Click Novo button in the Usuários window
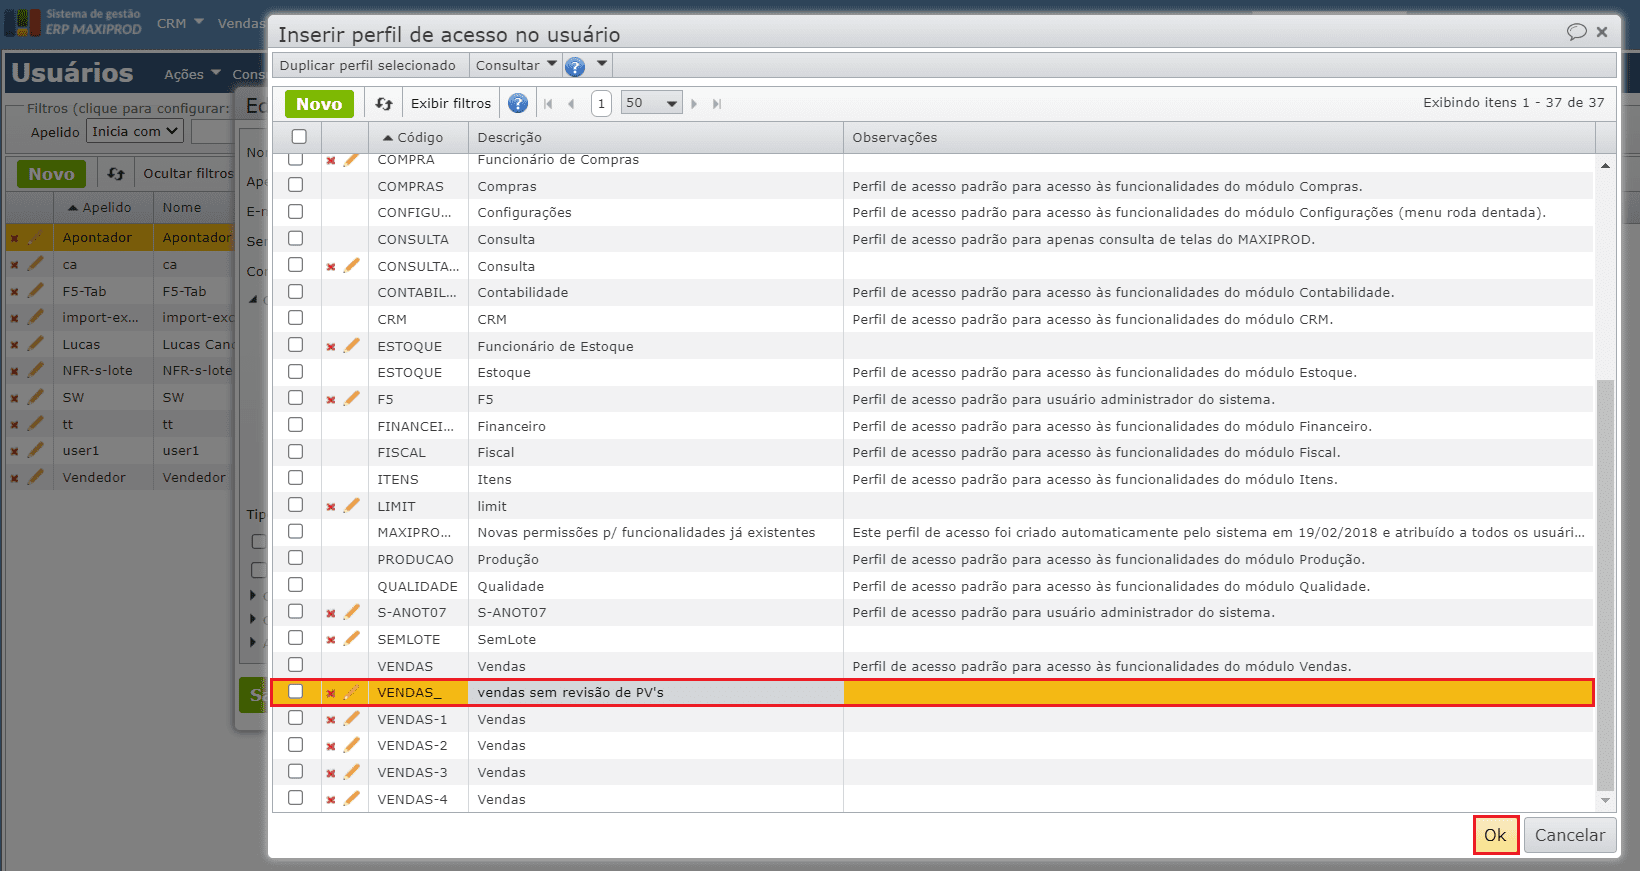1640x871 pixels. click(51, 174)
